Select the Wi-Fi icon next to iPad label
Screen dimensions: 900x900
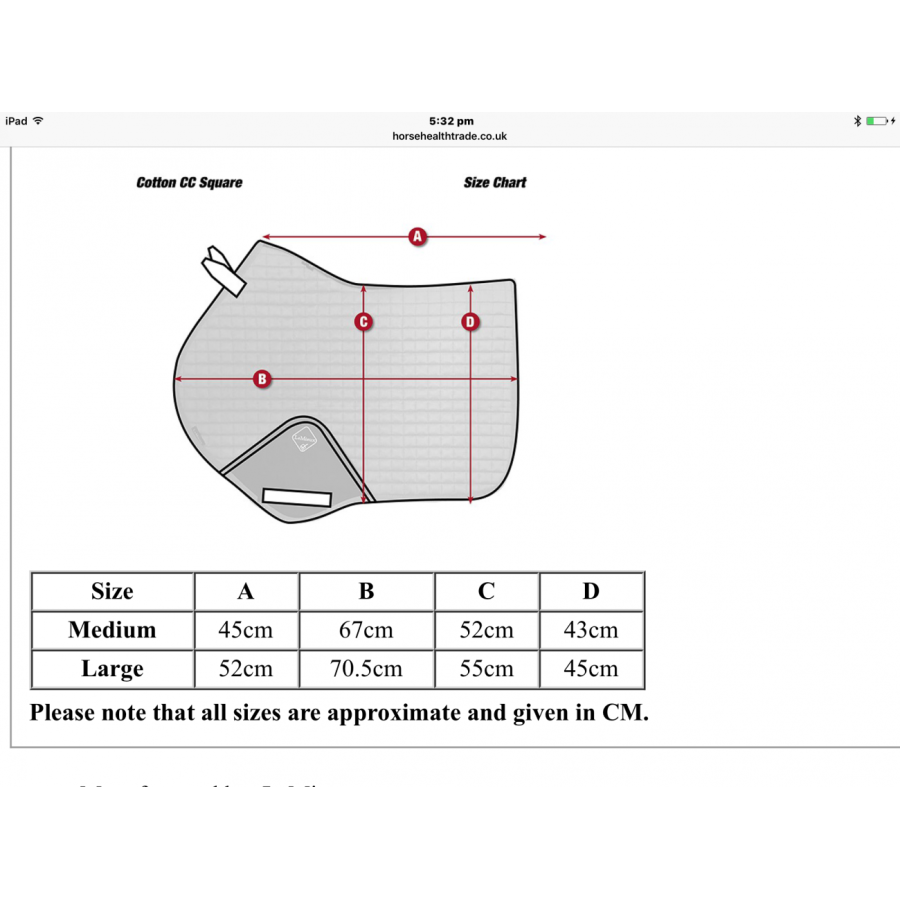pos(40,120)
